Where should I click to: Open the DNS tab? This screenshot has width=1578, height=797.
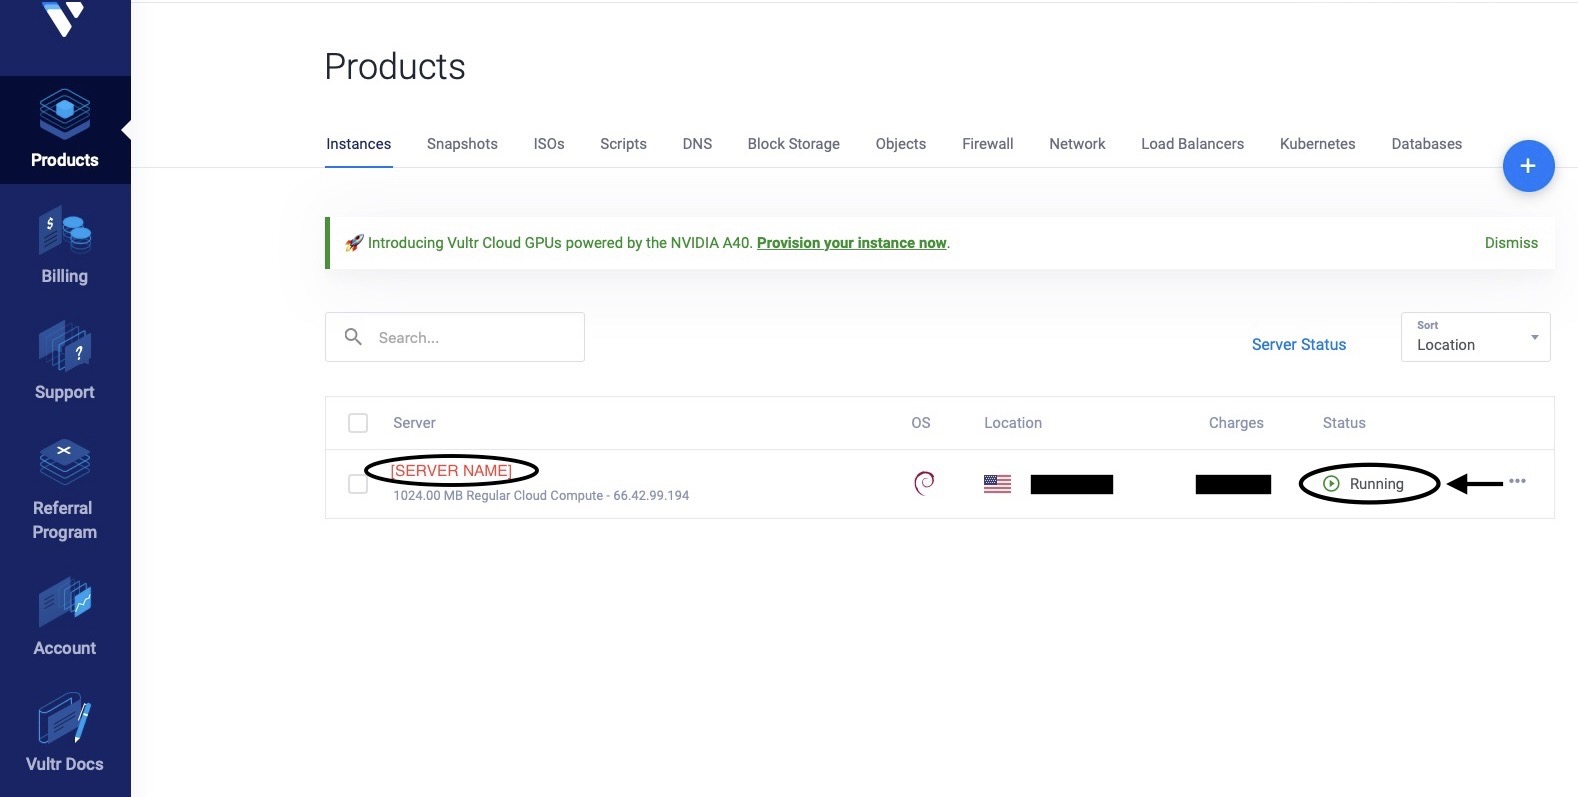click(698, 144)
